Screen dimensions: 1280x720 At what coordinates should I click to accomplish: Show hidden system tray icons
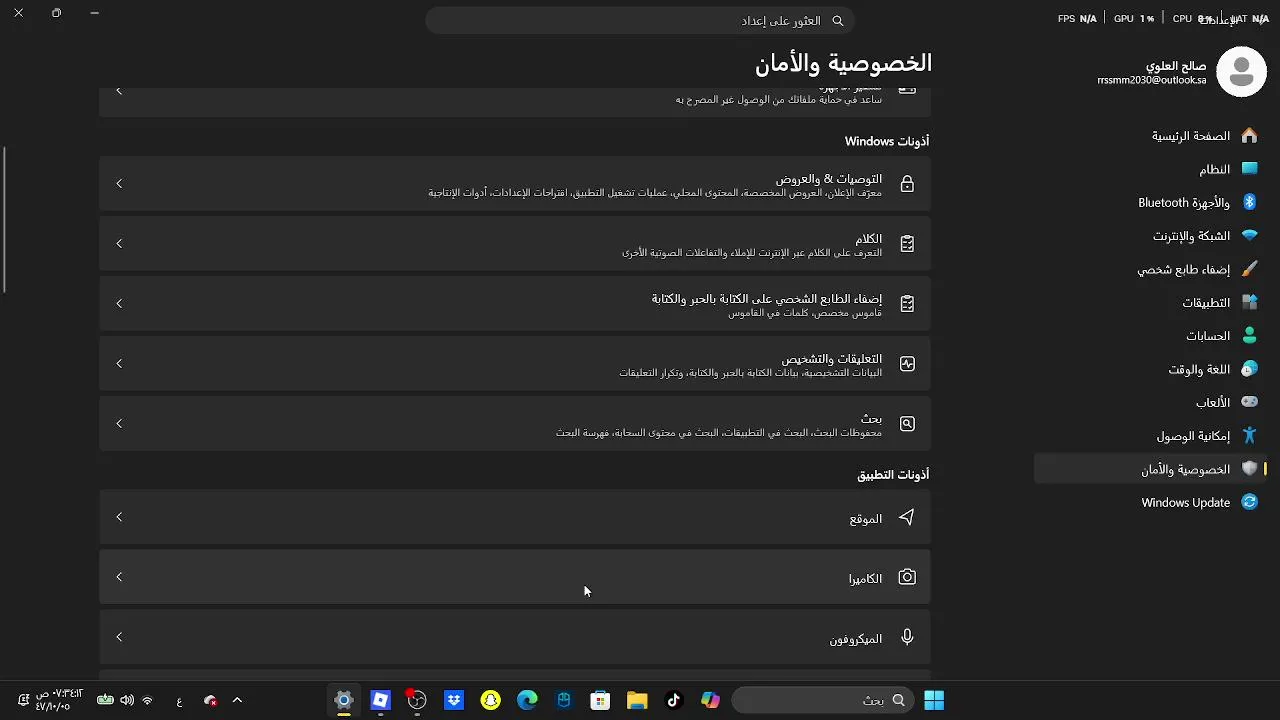pyautogui.click(x=237, y=700)
